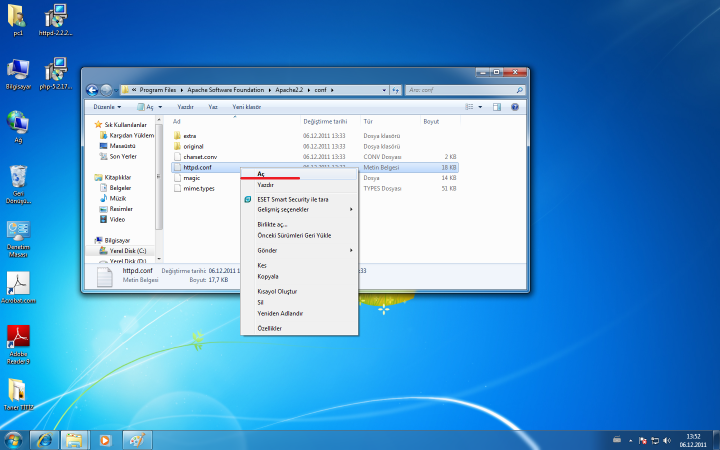Image resolution: width=720 pixels, height=450 pixels.
Task: Click the Yeni klasör toolbar button
Action: [x=246, y=106]
